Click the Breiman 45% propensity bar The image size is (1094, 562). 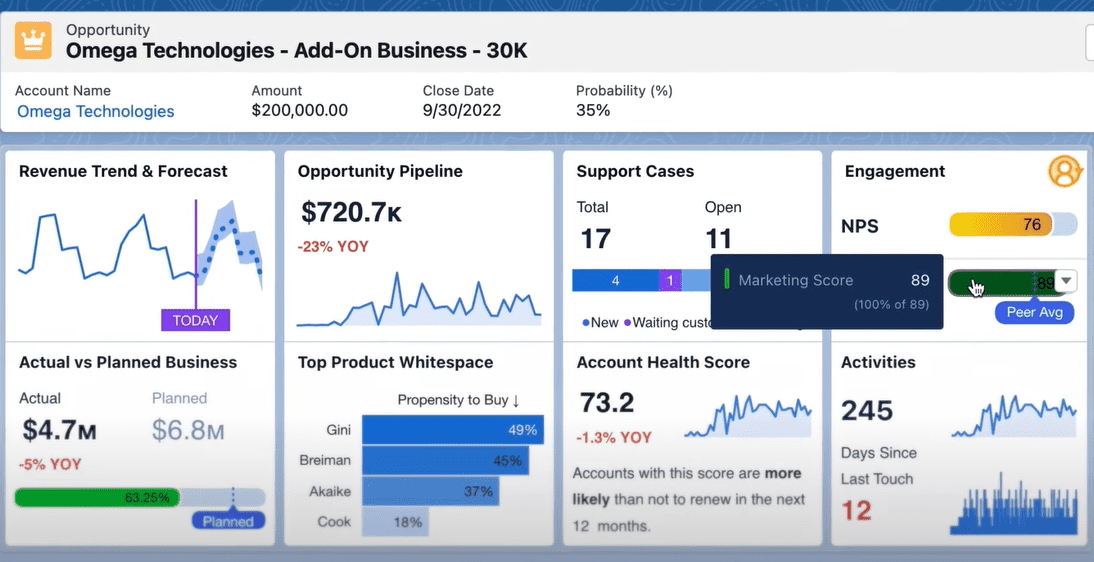click(x=445, y=461)
